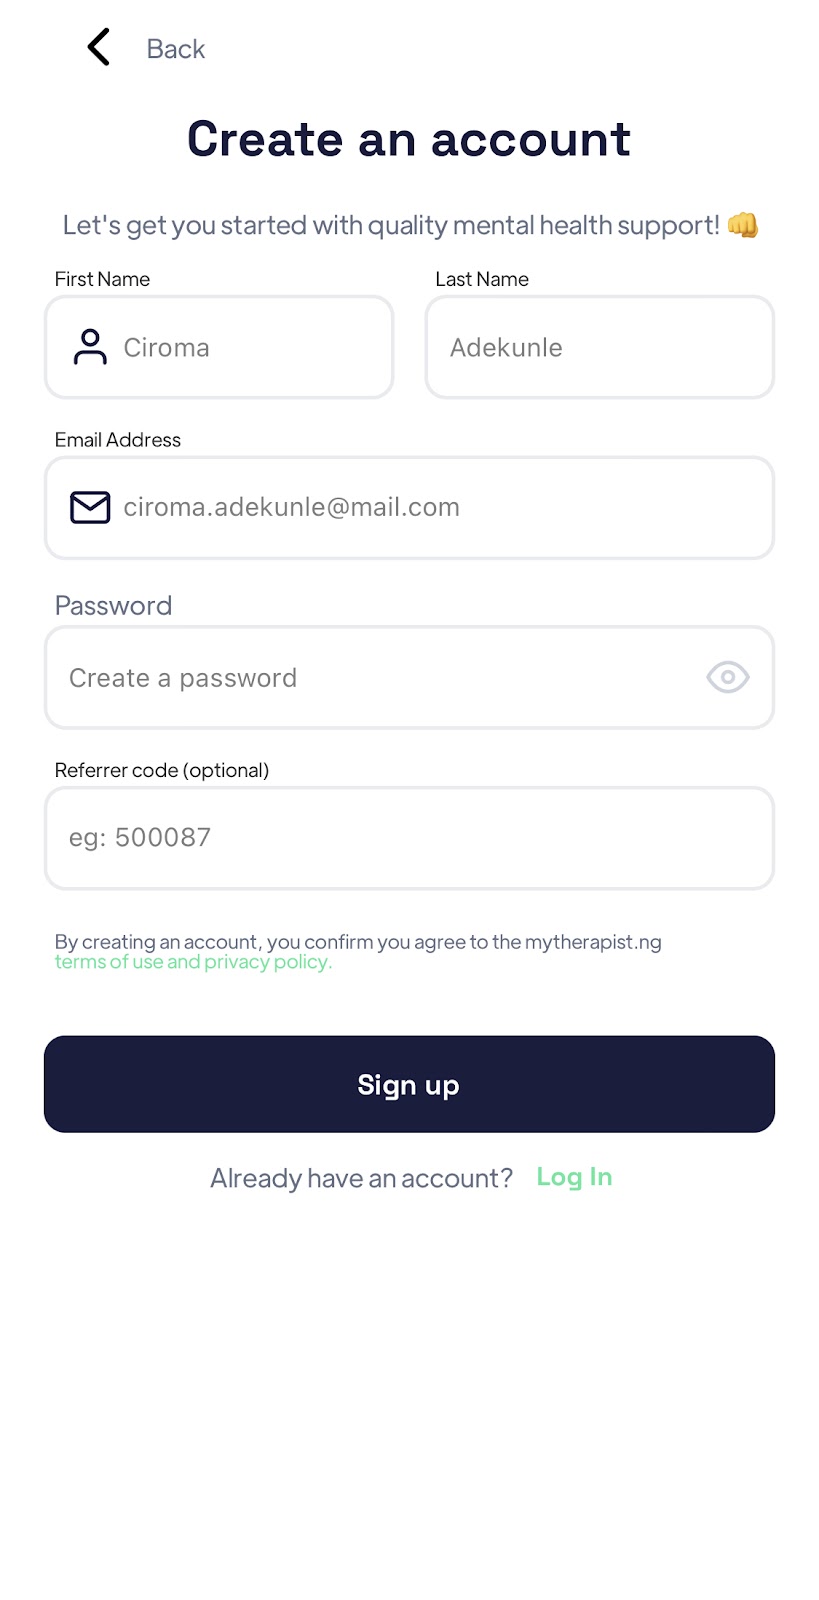The height and width of the screenshot is (1600, 819).
Task: Focus the Last Name field showing Adekunle
Action: tap(600, 347)
